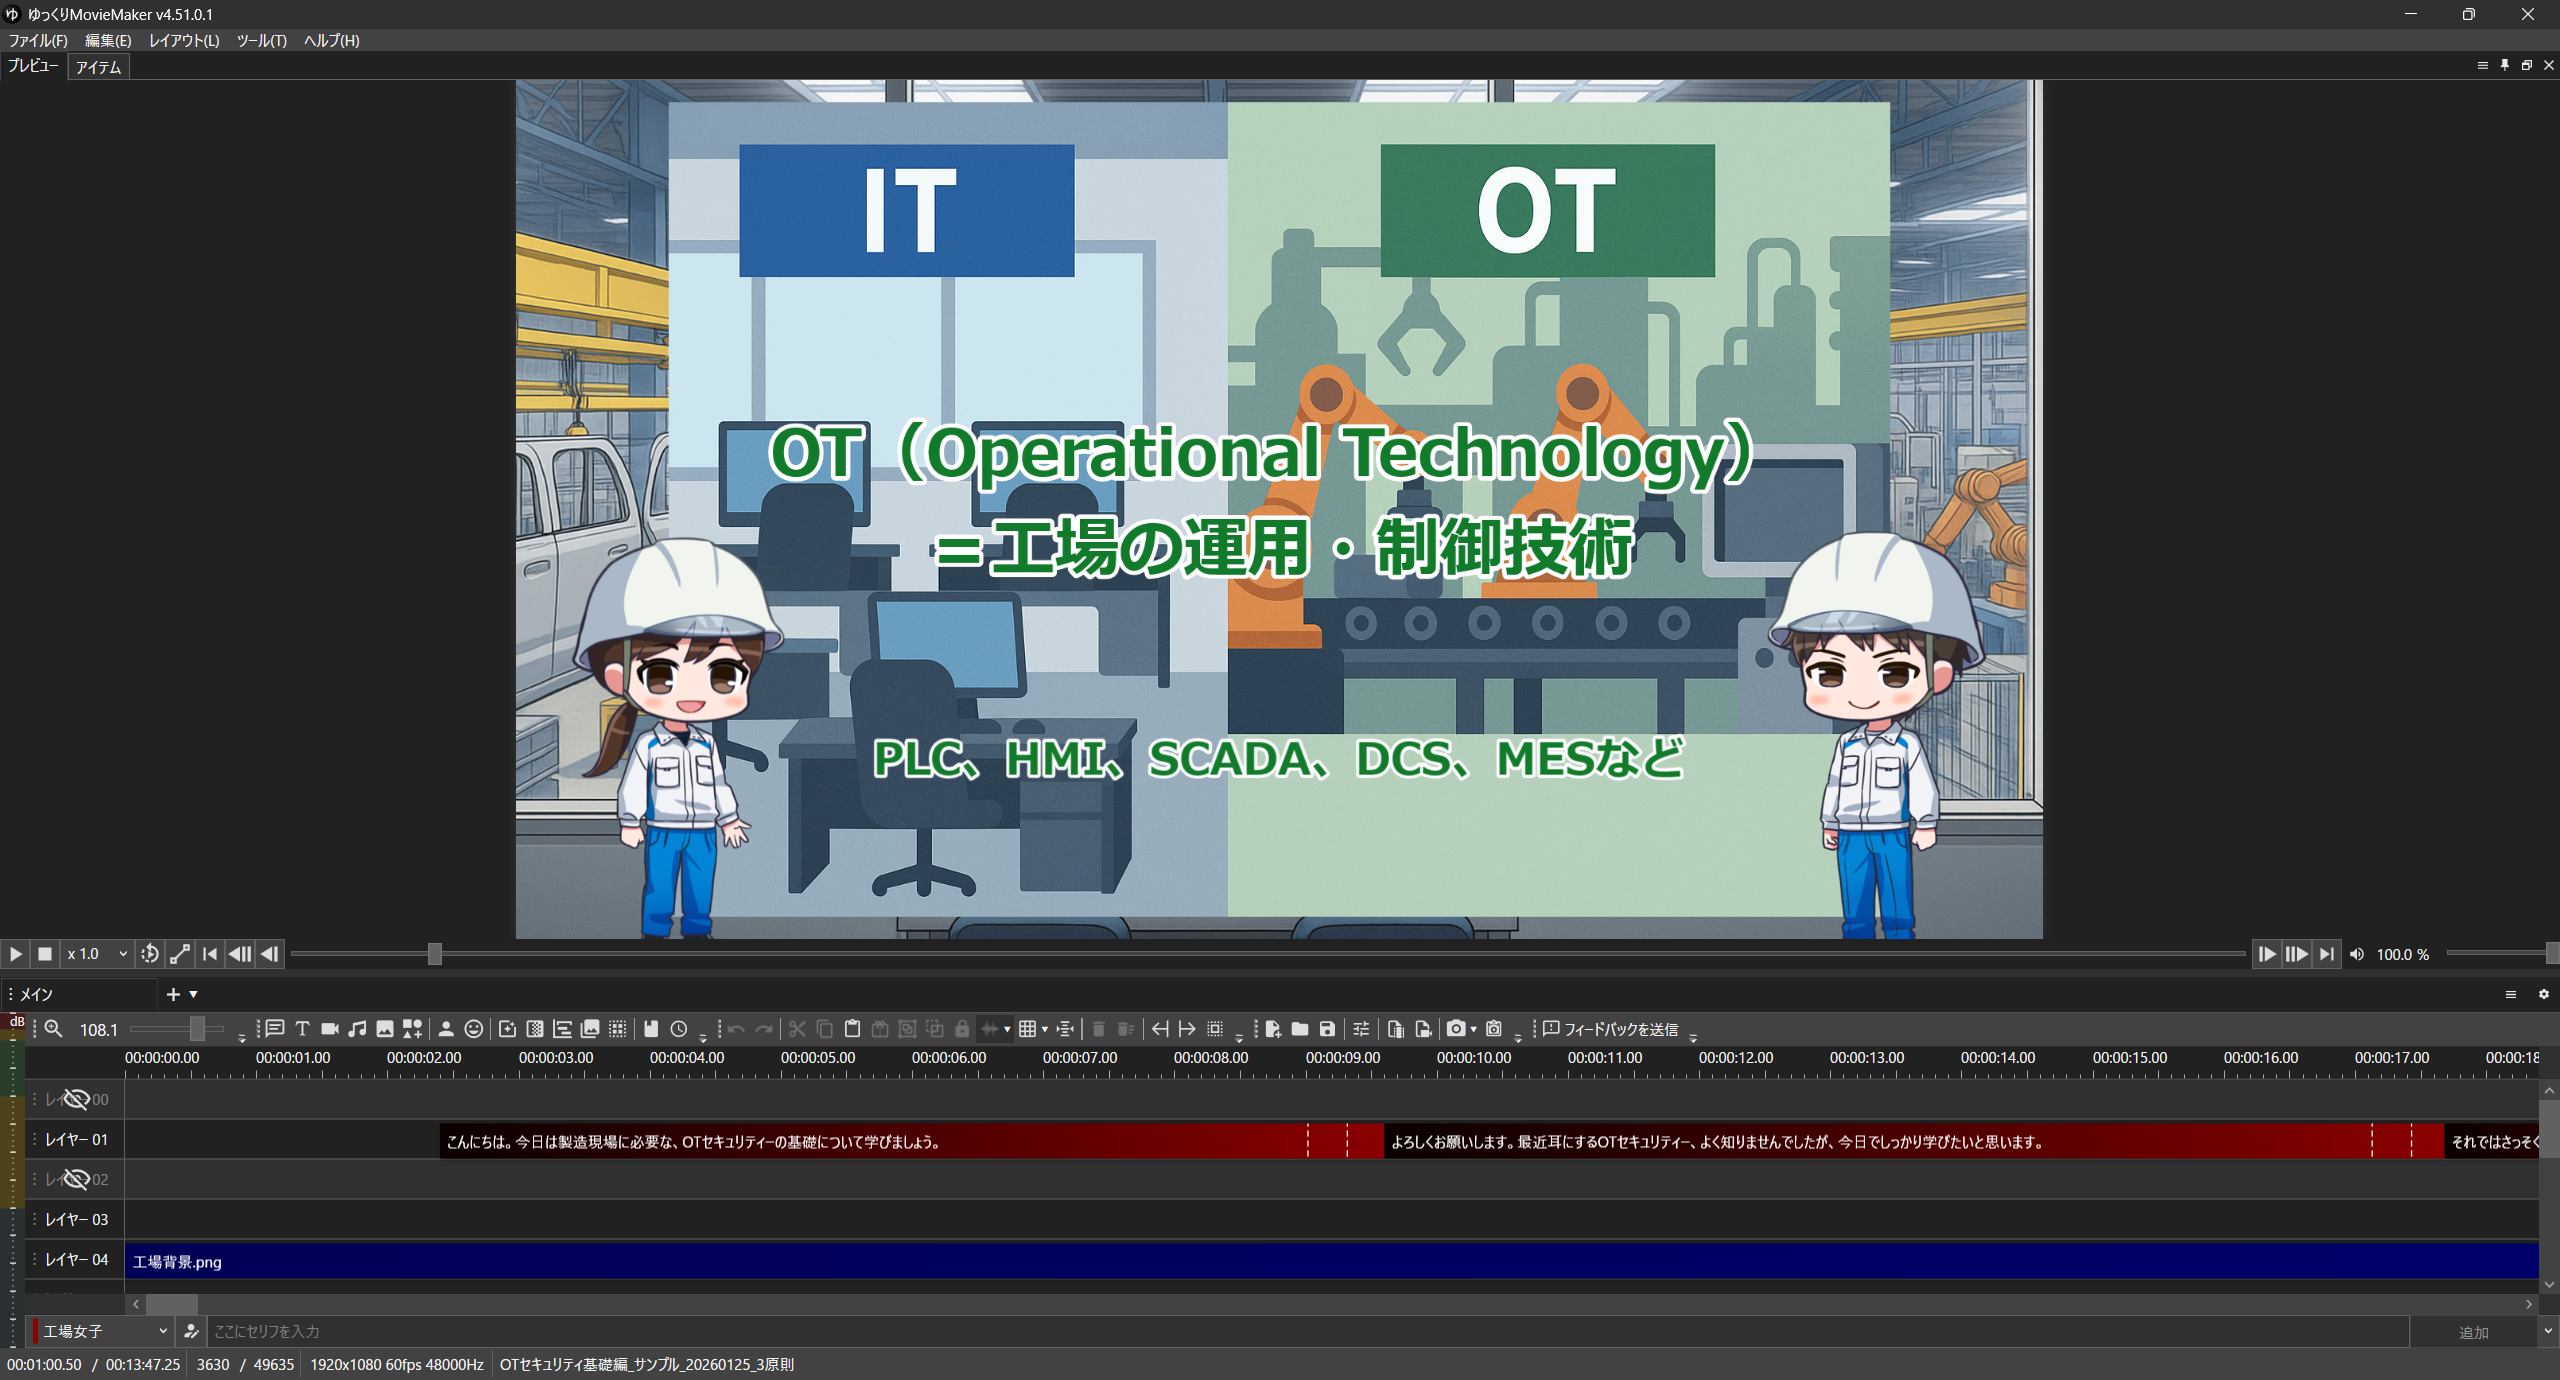This screenshot has width=2560, height=1380.
Task: Insert an image item from the toolbar
Action: click(x=385, y=1029)
